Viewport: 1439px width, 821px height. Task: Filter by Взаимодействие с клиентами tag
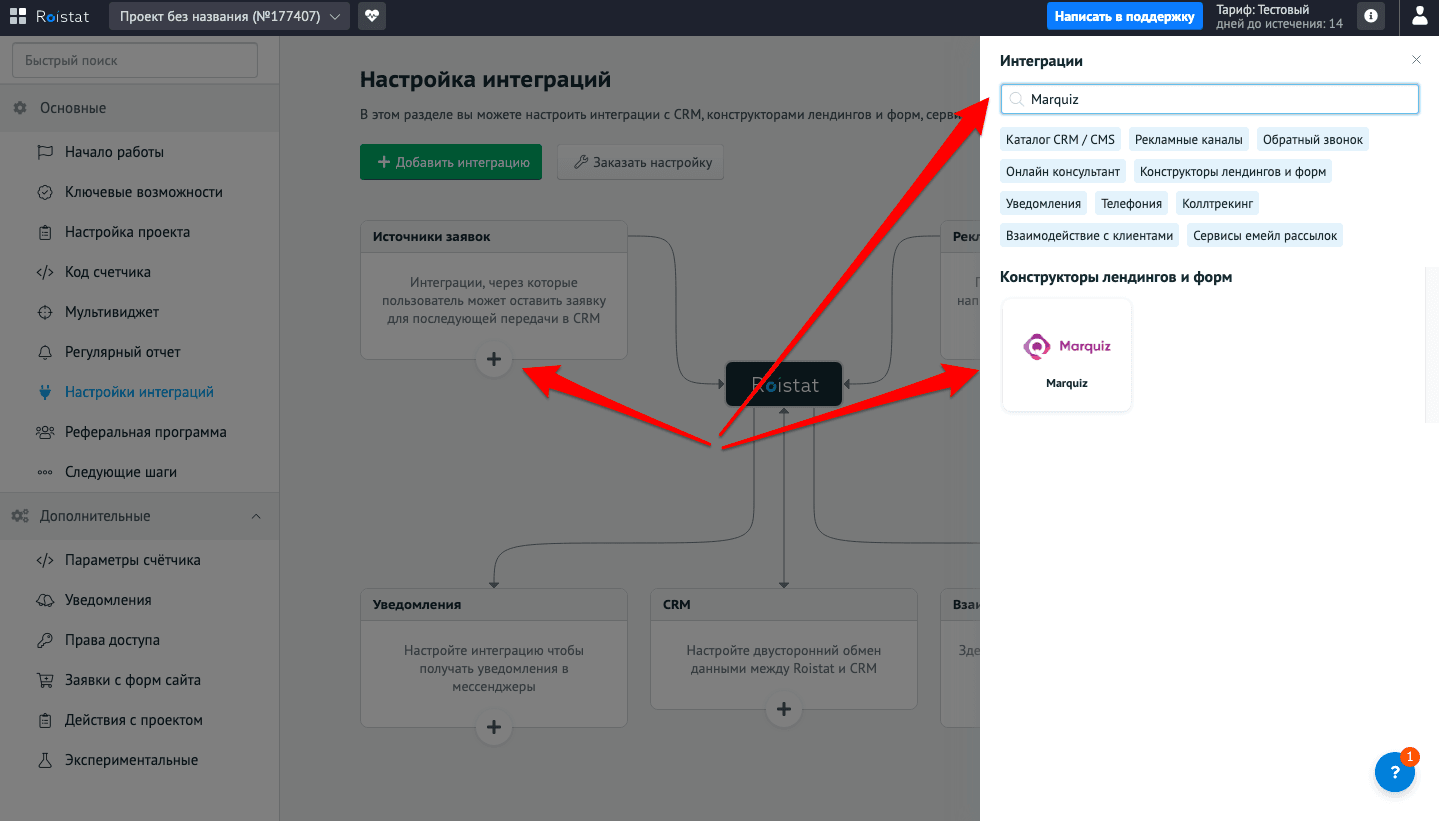click(x=1089, y=235)
